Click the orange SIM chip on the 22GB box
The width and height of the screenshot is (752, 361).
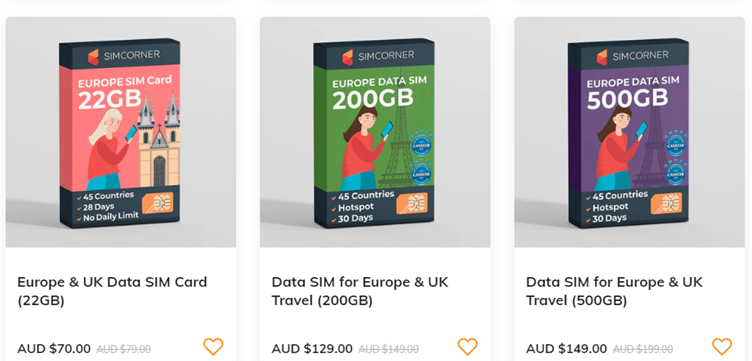click(158, 202)
